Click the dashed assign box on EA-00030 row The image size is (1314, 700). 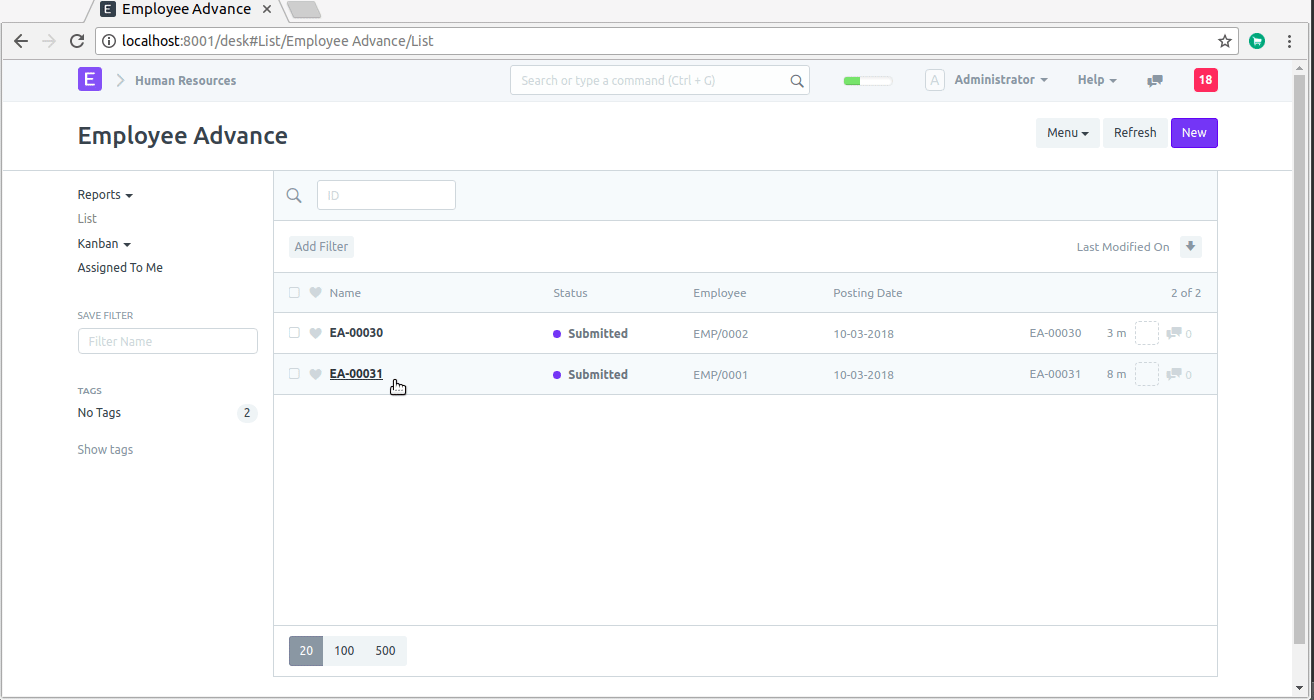click(x=1147, y=333)
